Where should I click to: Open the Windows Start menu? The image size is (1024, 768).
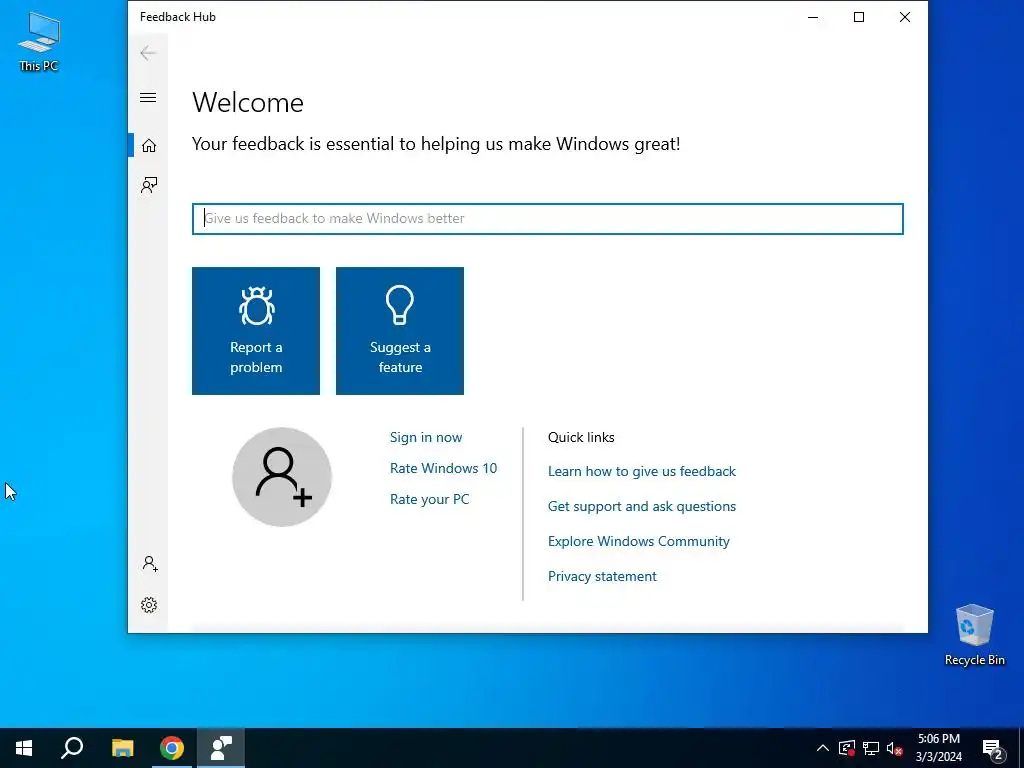coord(24,748)
